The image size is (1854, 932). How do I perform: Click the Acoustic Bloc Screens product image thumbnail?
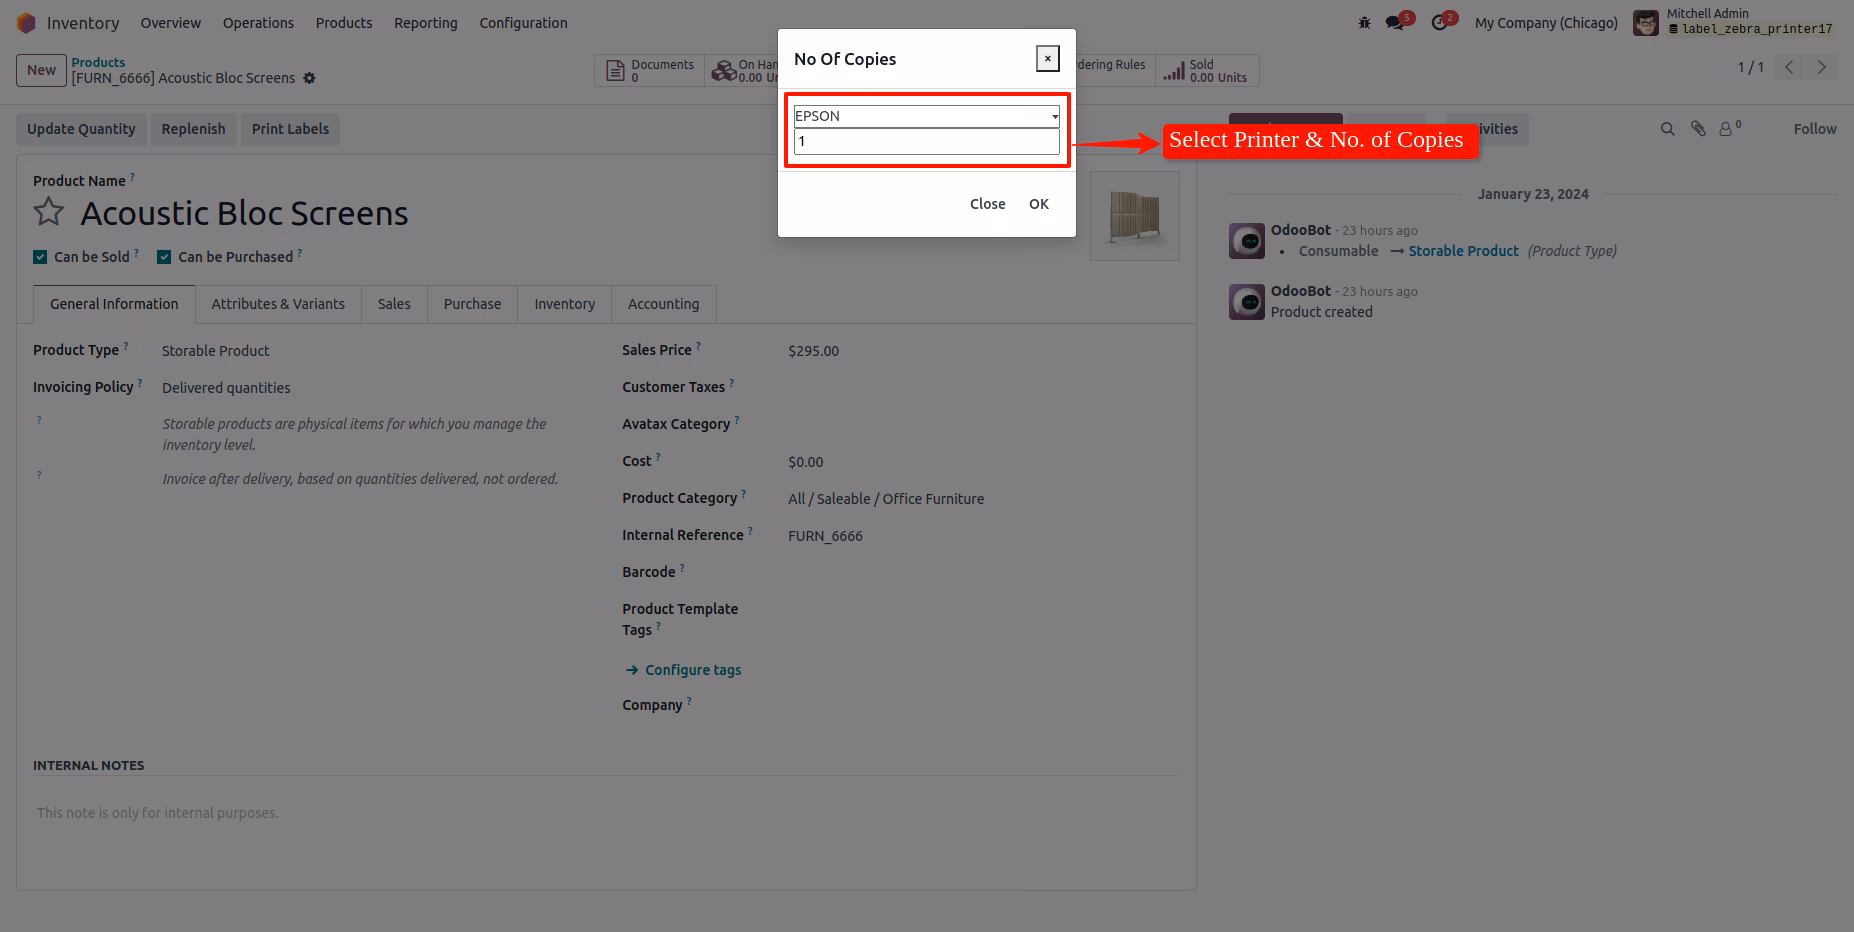tap(1135, 216)
